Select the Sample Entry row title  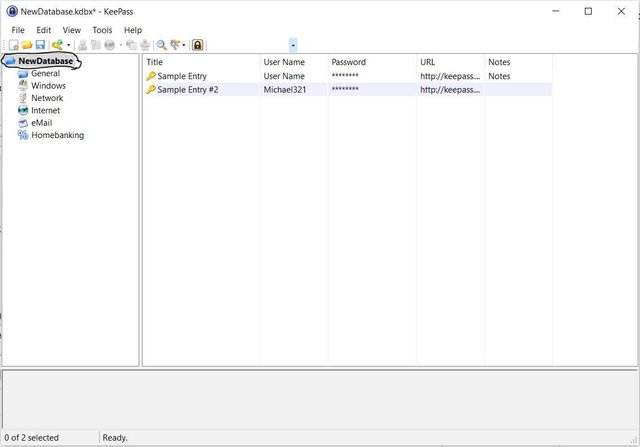pos(182,76)
